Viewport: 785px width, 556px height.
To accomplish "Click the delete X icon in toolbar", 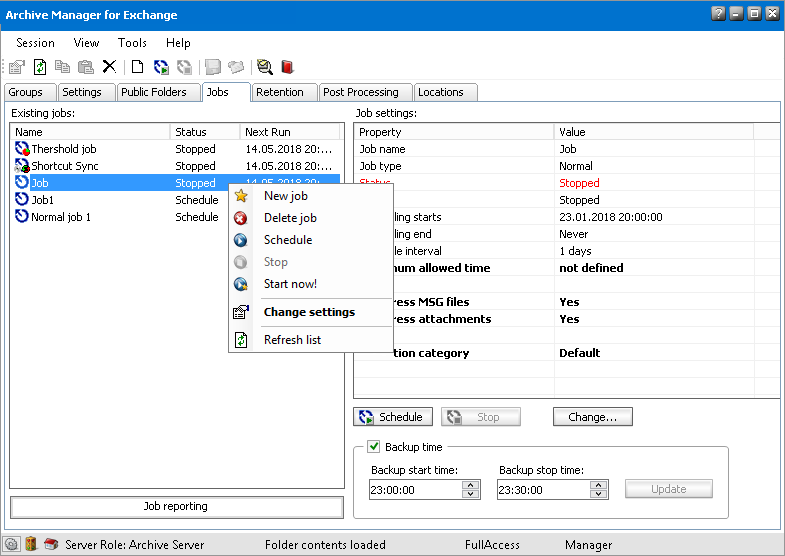I will coord(109,67).
